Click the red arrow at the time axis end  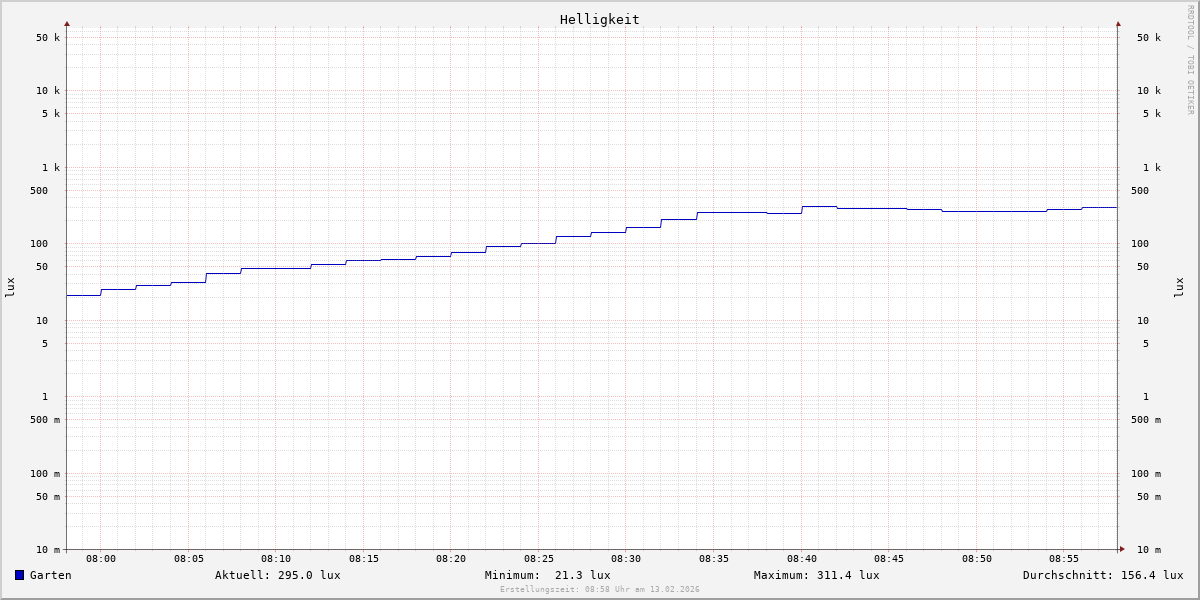(1122, 549)
